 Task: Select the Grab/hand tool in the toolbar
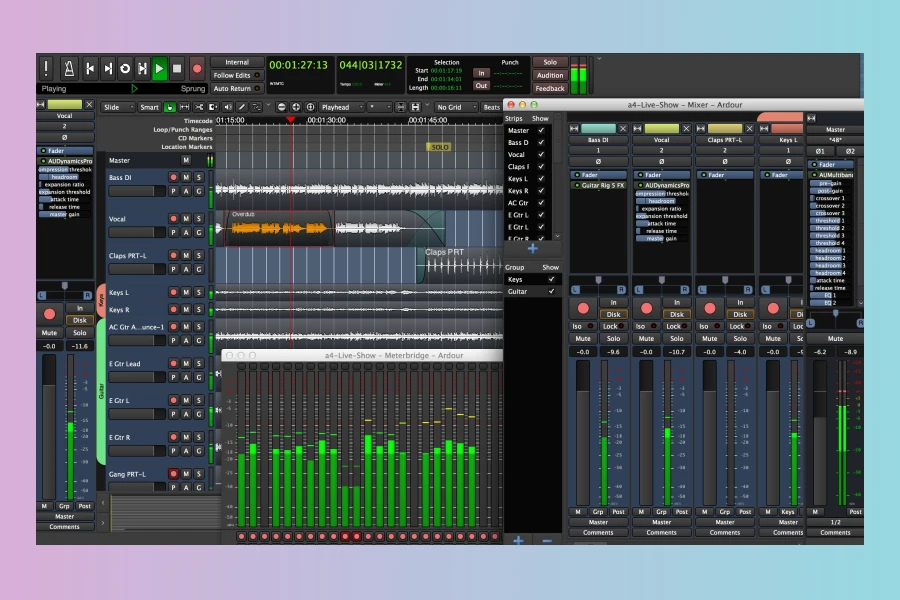(x=170, y=107)
